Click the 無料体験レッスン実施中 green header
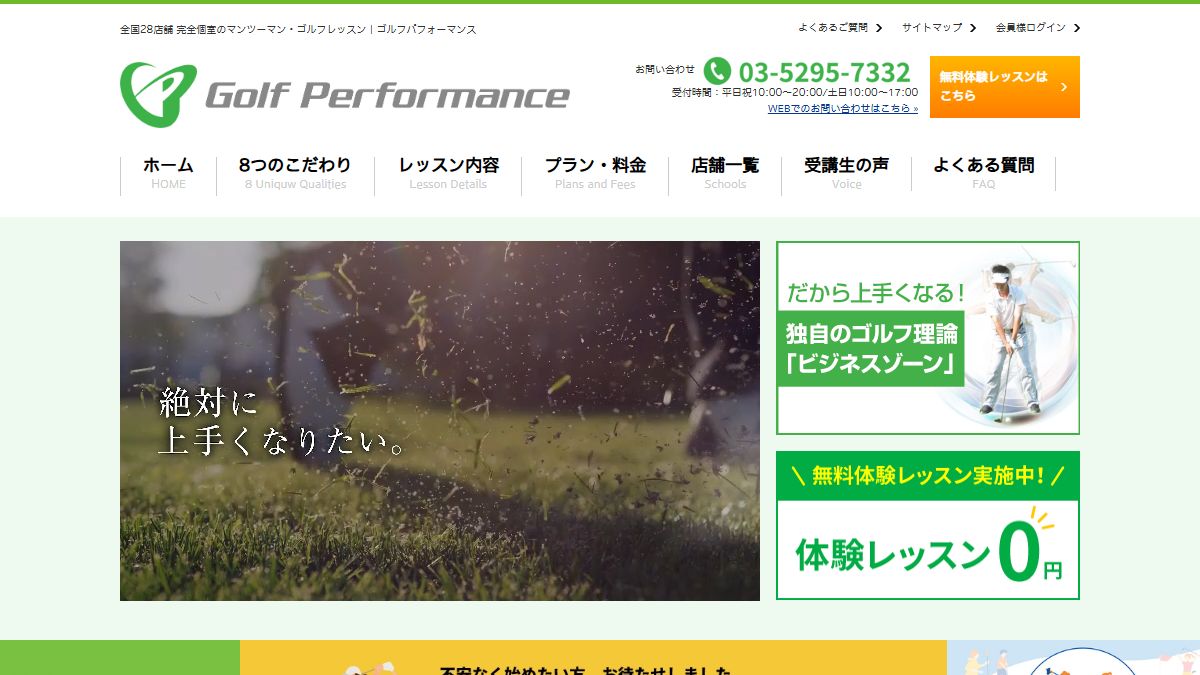Screen dimensions: 1200x675 click(x=928, y=476)
